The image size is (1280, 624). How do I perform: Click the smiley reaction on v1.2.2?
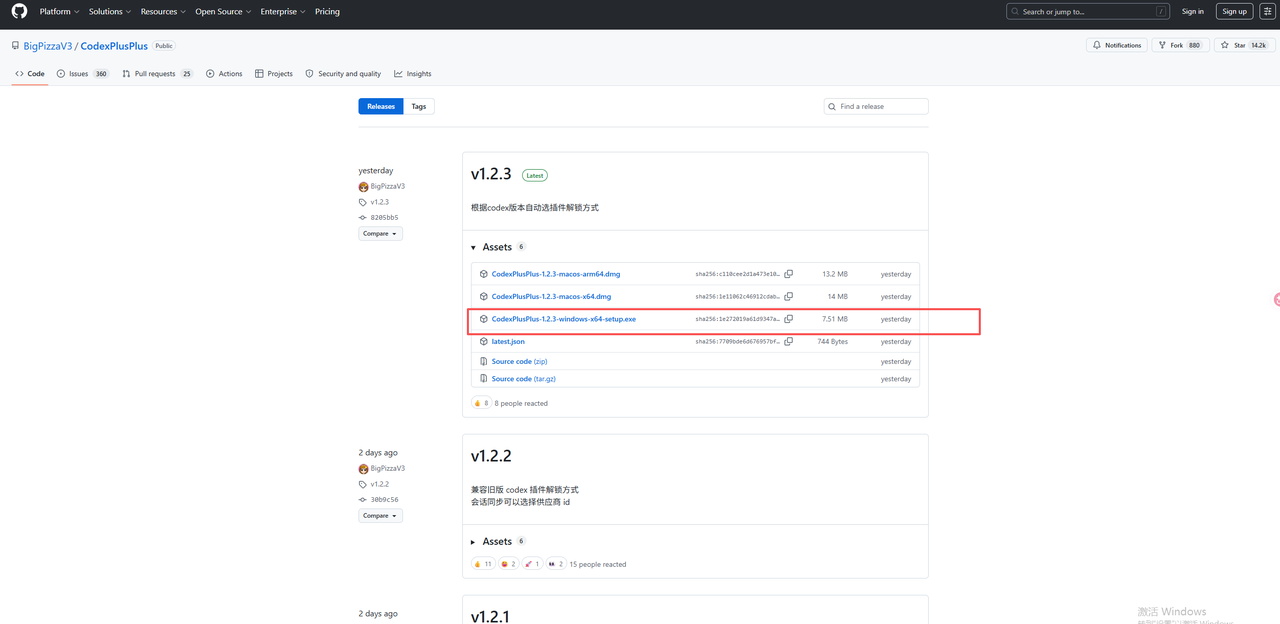pyautogui.click(x=508, y=564)
